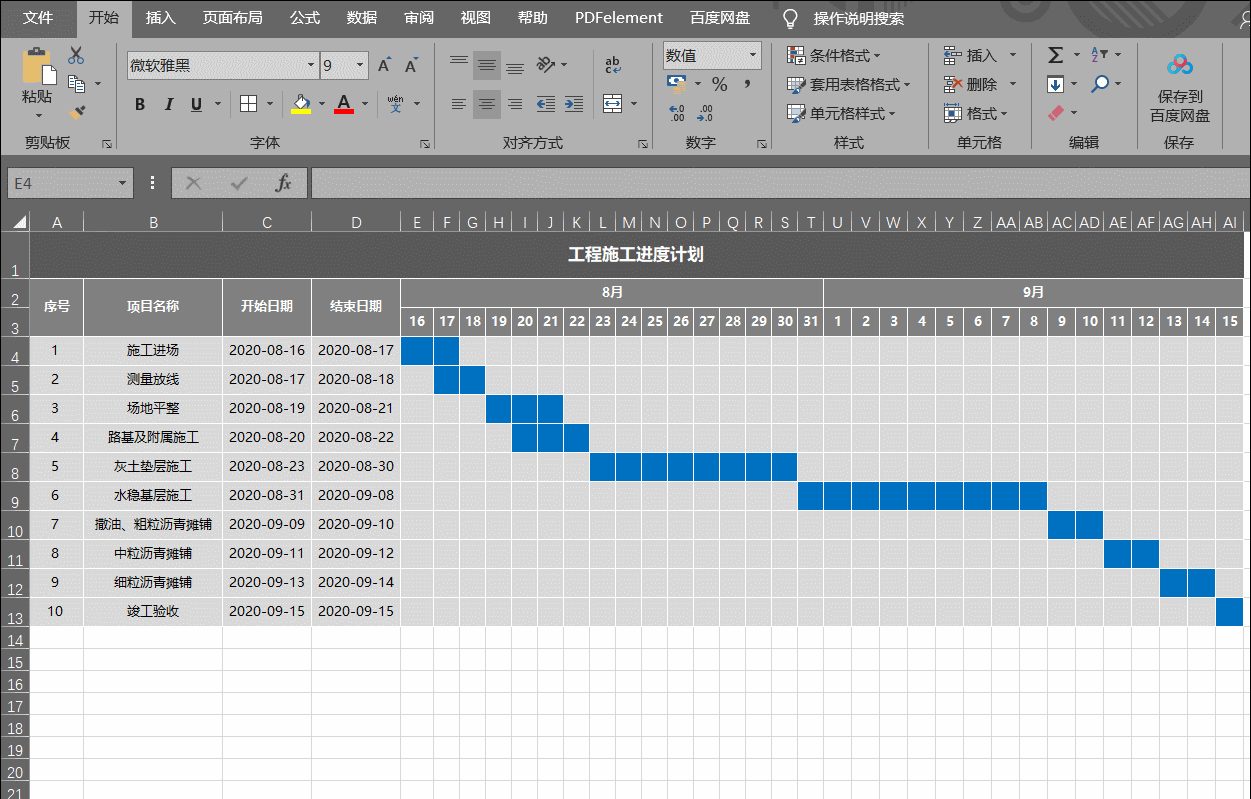Open the font name 微软雅黑 dropdown

point(310,66)
